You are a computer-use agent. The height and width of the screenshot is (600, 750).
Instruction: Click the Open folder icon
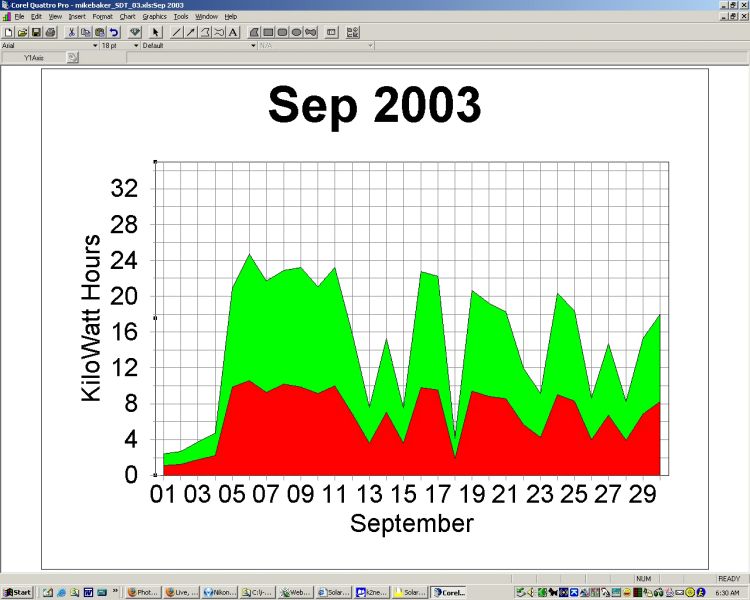[22, 32]
